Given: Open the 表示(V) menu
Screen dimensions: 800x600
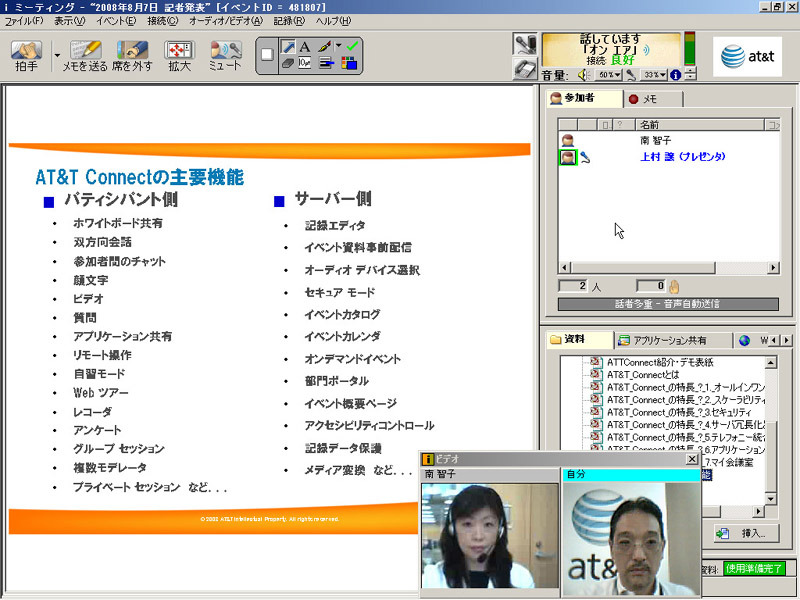Looking at the screenshot, I should tap(70, 21).
